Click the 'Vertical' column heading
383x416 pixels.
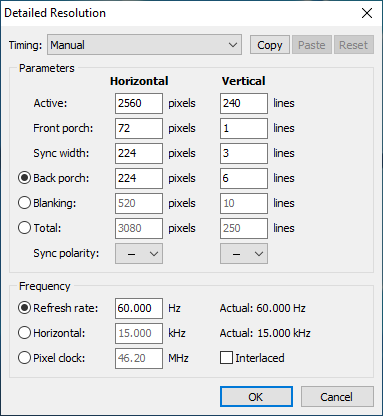(244, 81)
